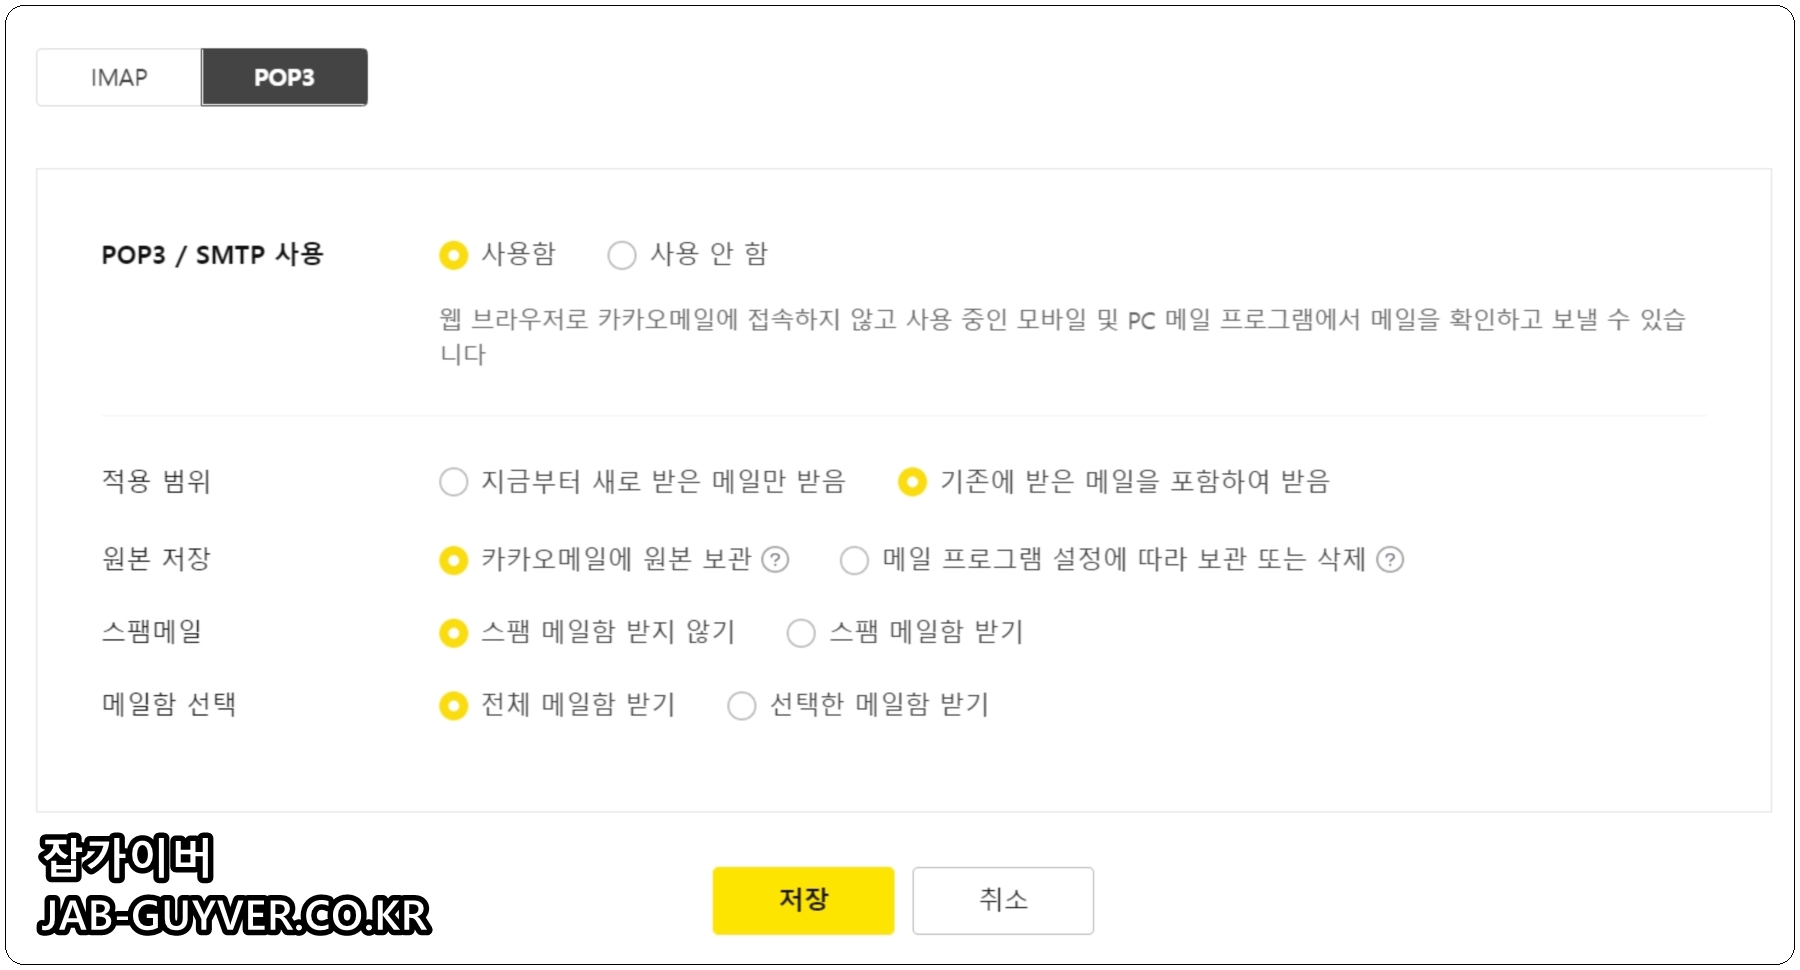This screenshot has height=970, width=1800.
Task: Select 메일 프로그램 설정에 따라 보관 또는 삭제
Action: click(855, 560)
